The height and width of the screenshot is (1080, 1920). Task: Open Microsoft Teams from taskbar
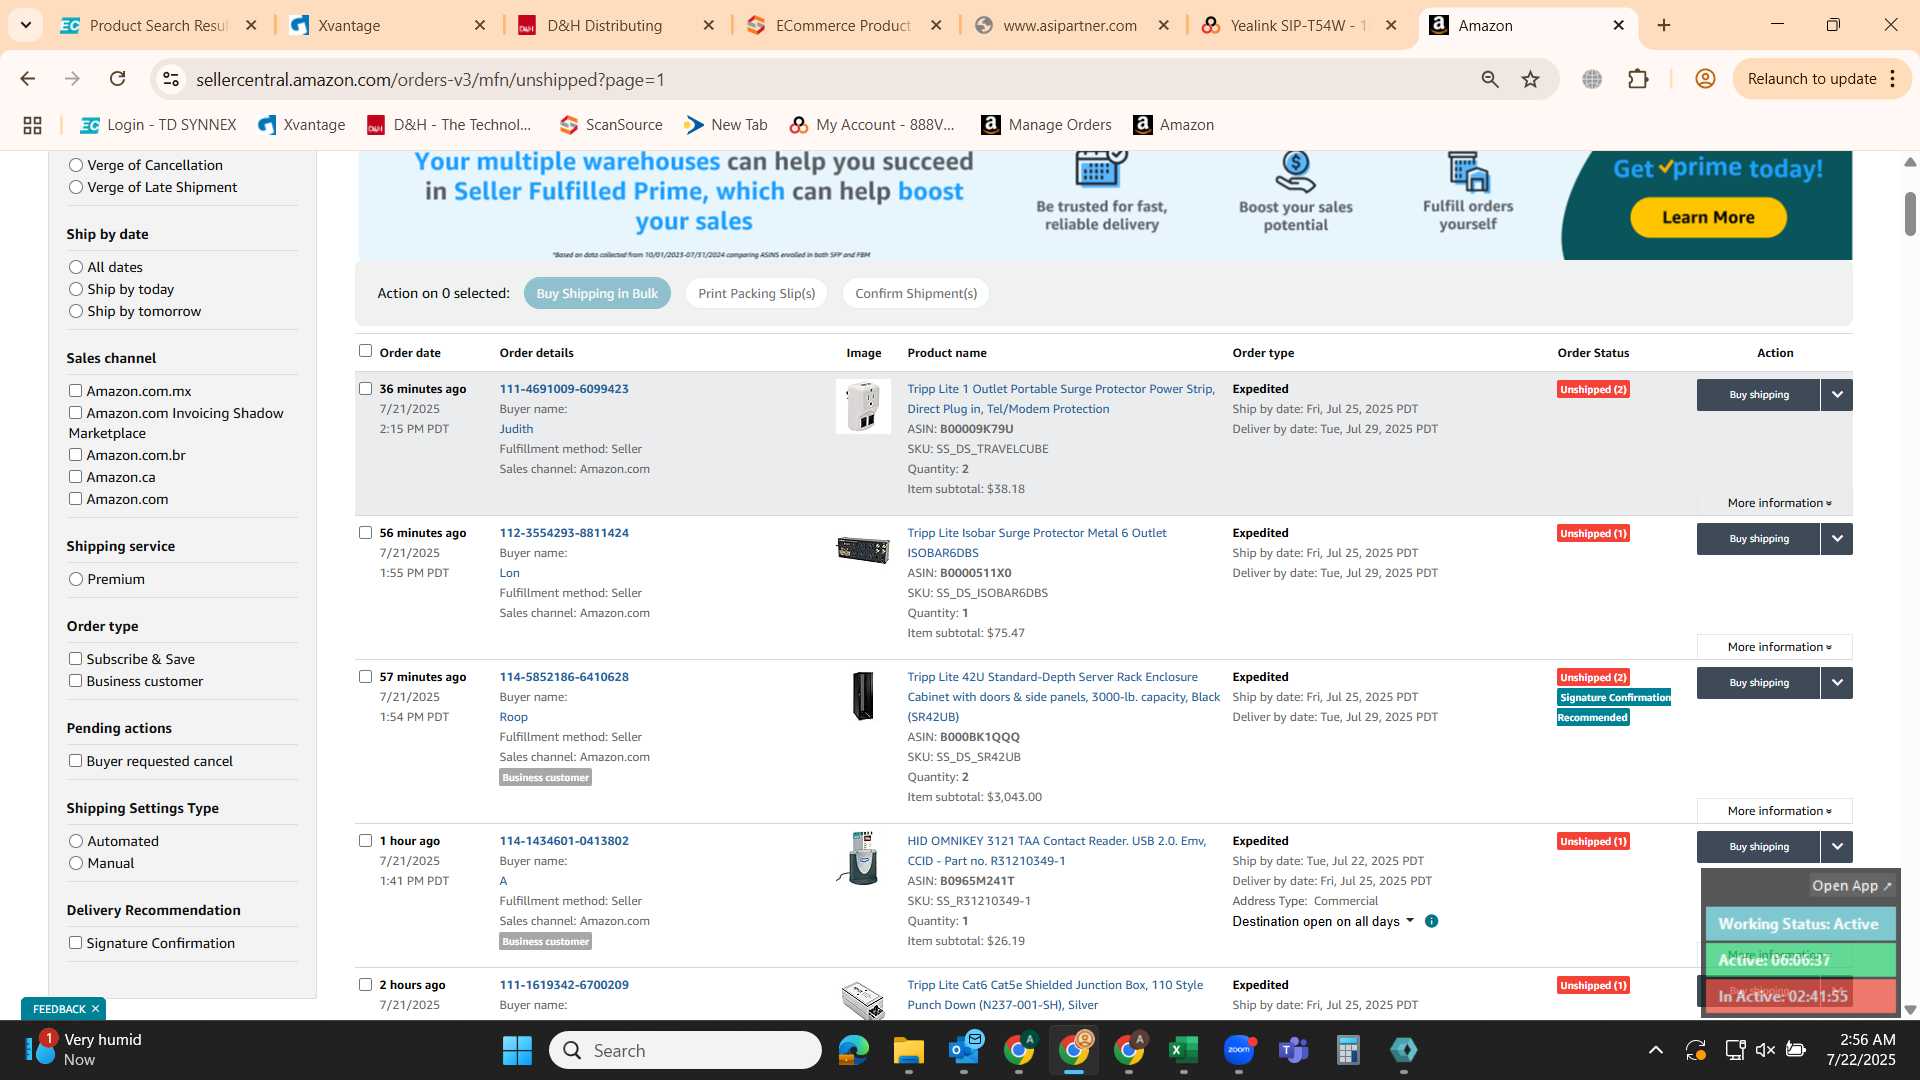pos(1294,1050)
